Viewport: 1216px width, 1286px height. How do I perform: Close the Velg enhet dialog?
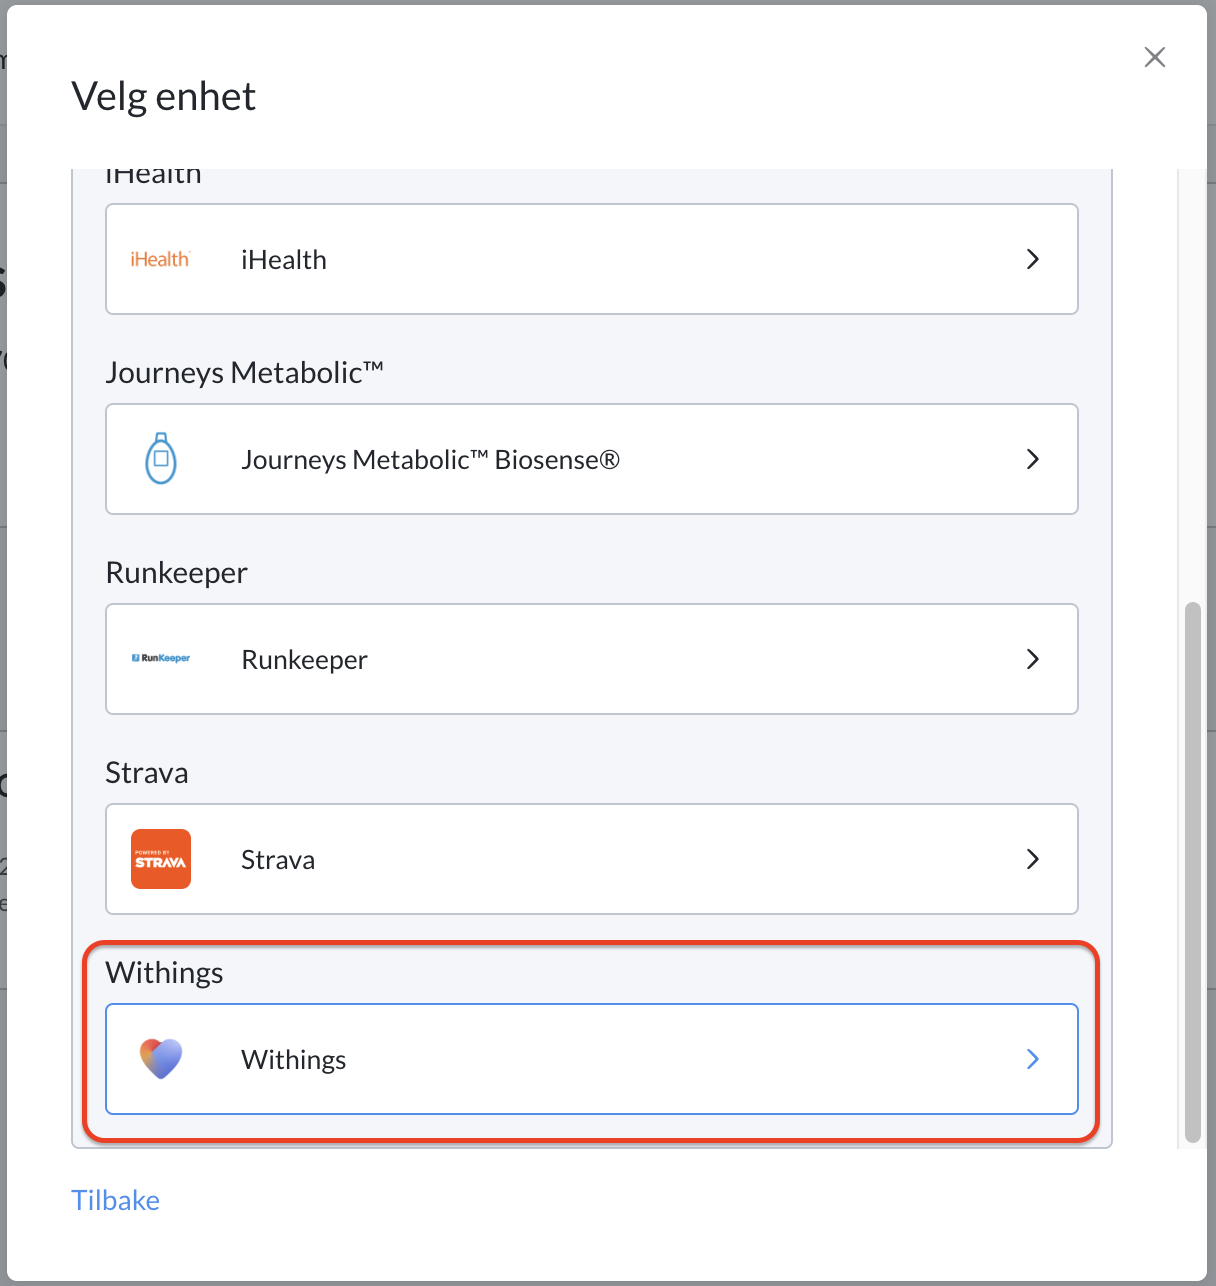(1155, 57)
